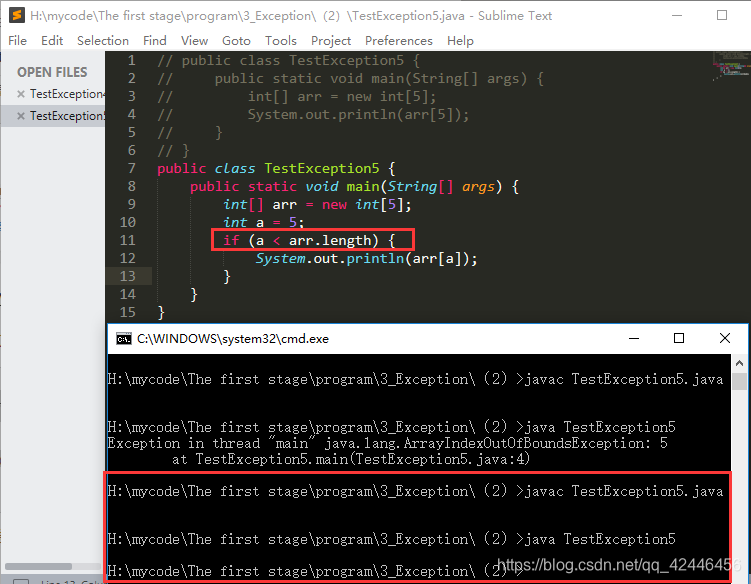
Task: Click the cmd.exe window icon
Action: [124, 339]
